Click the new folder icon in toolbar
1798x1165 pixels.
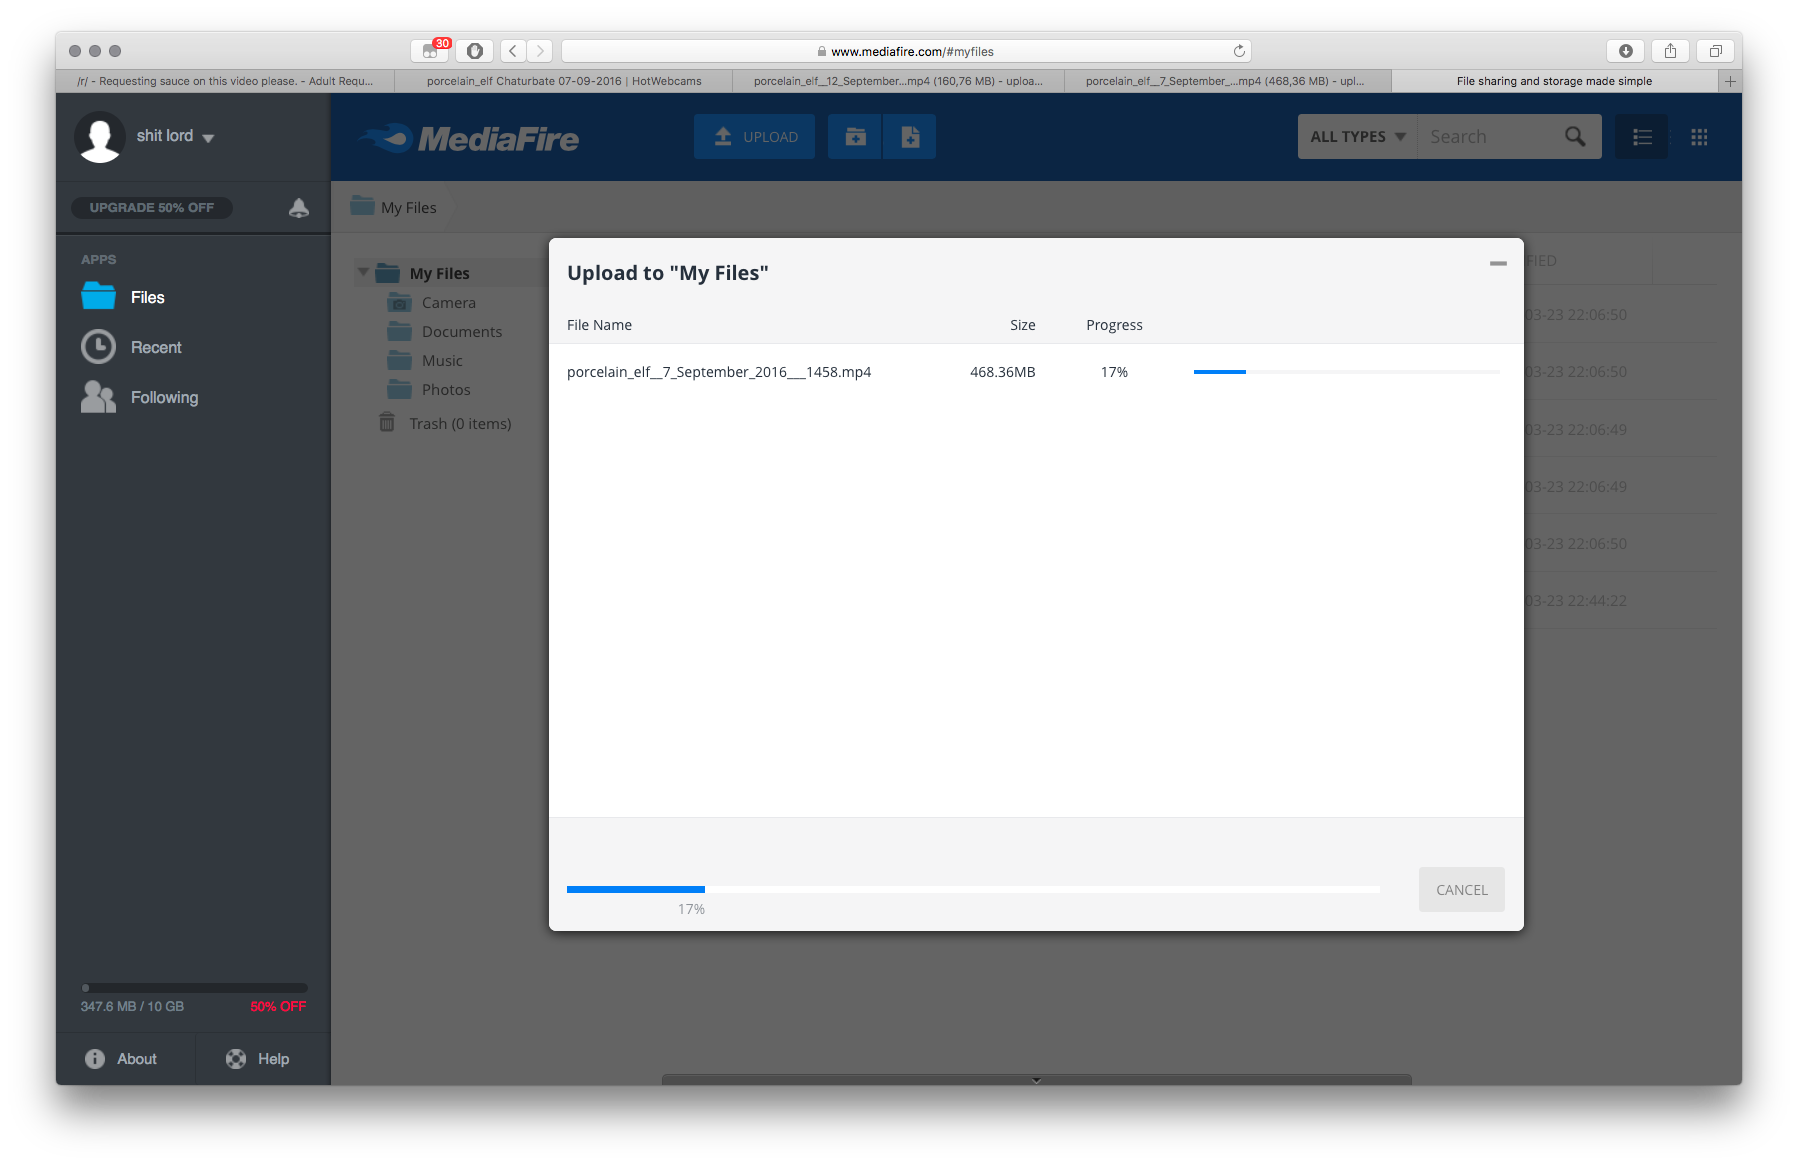coord(855,137)
